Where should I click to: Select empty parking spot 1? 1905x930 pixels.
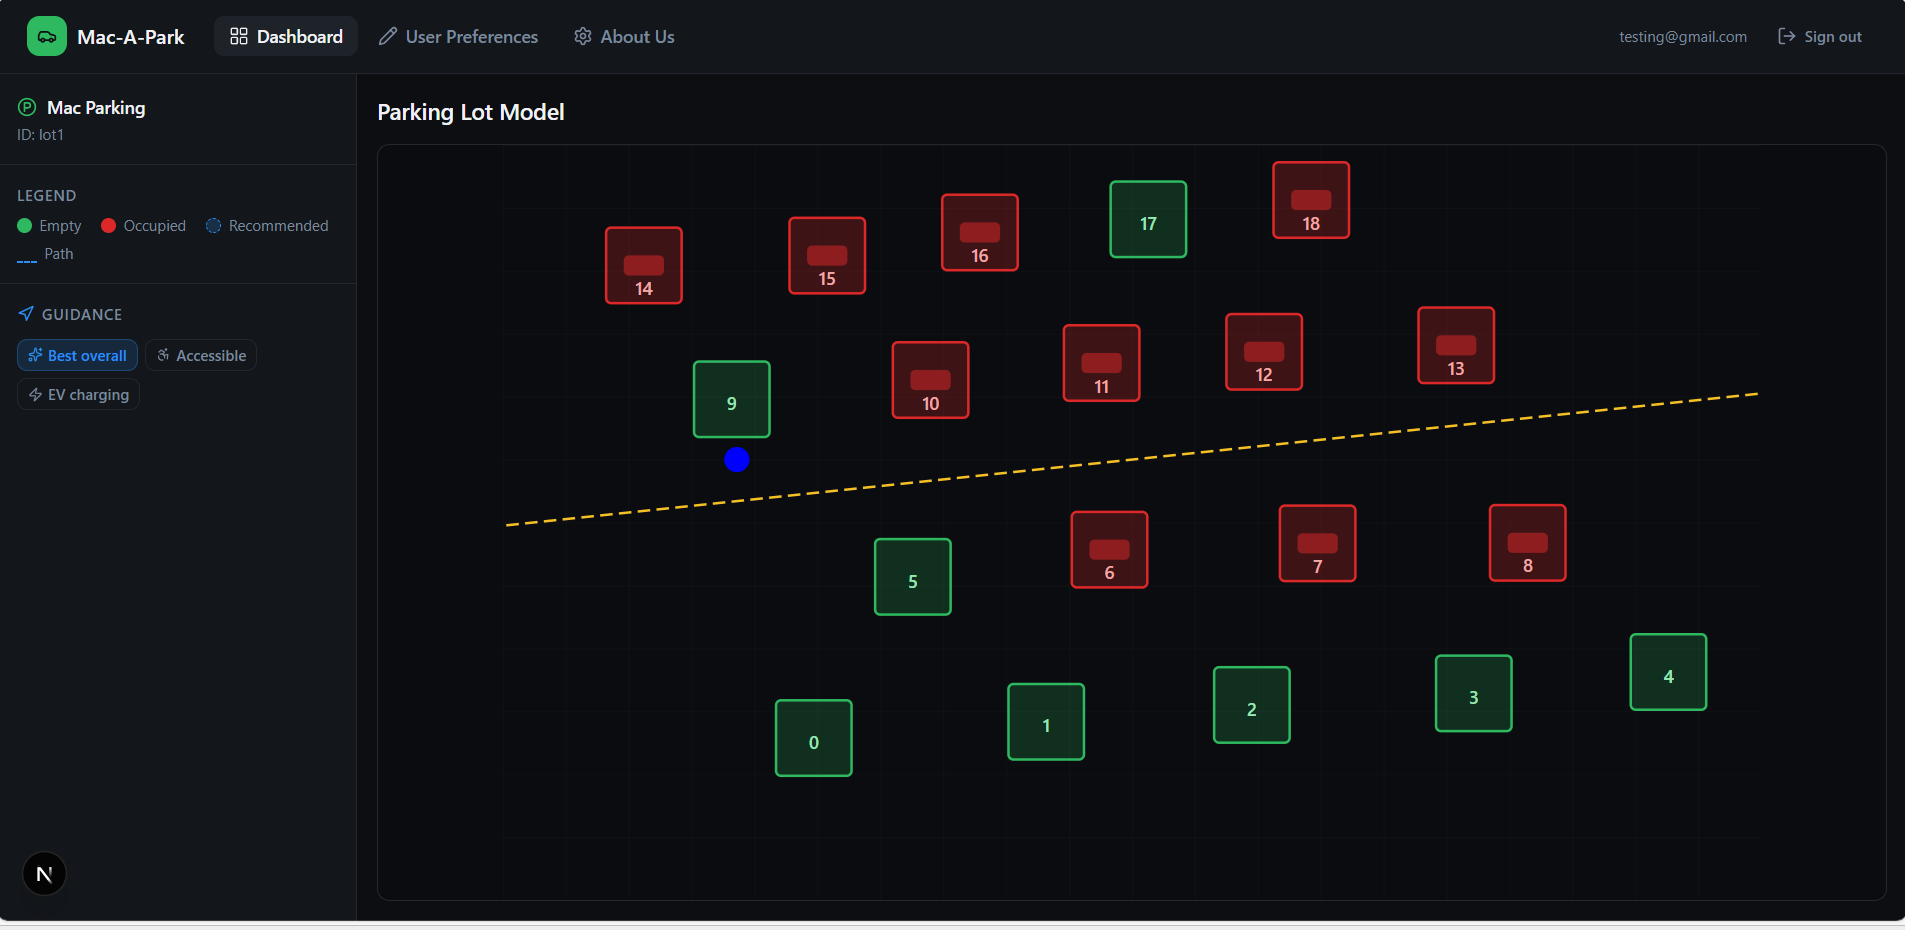click(1046, 722)
